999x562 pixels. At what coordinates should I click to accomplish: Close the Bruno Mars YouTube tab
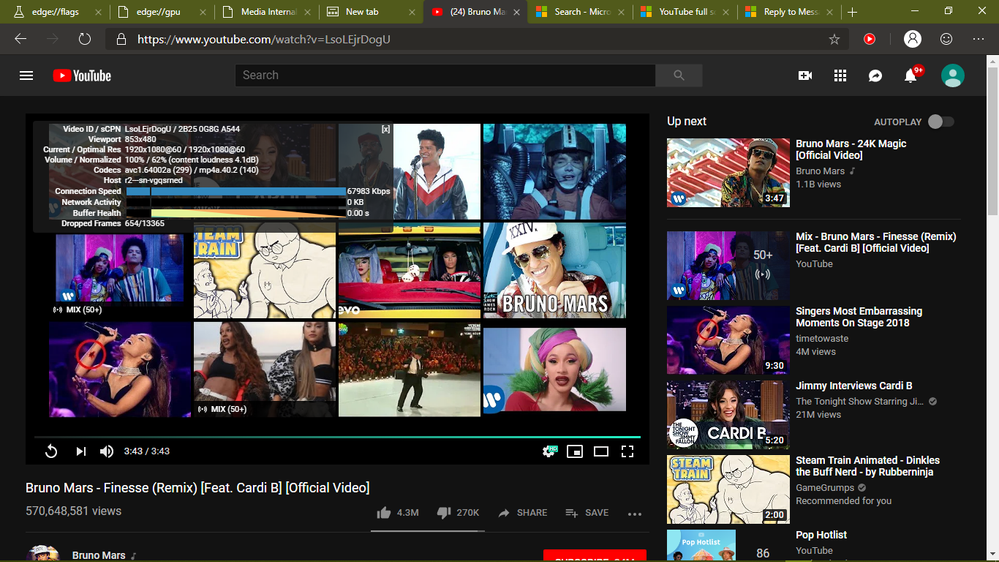tap(516, 12)
